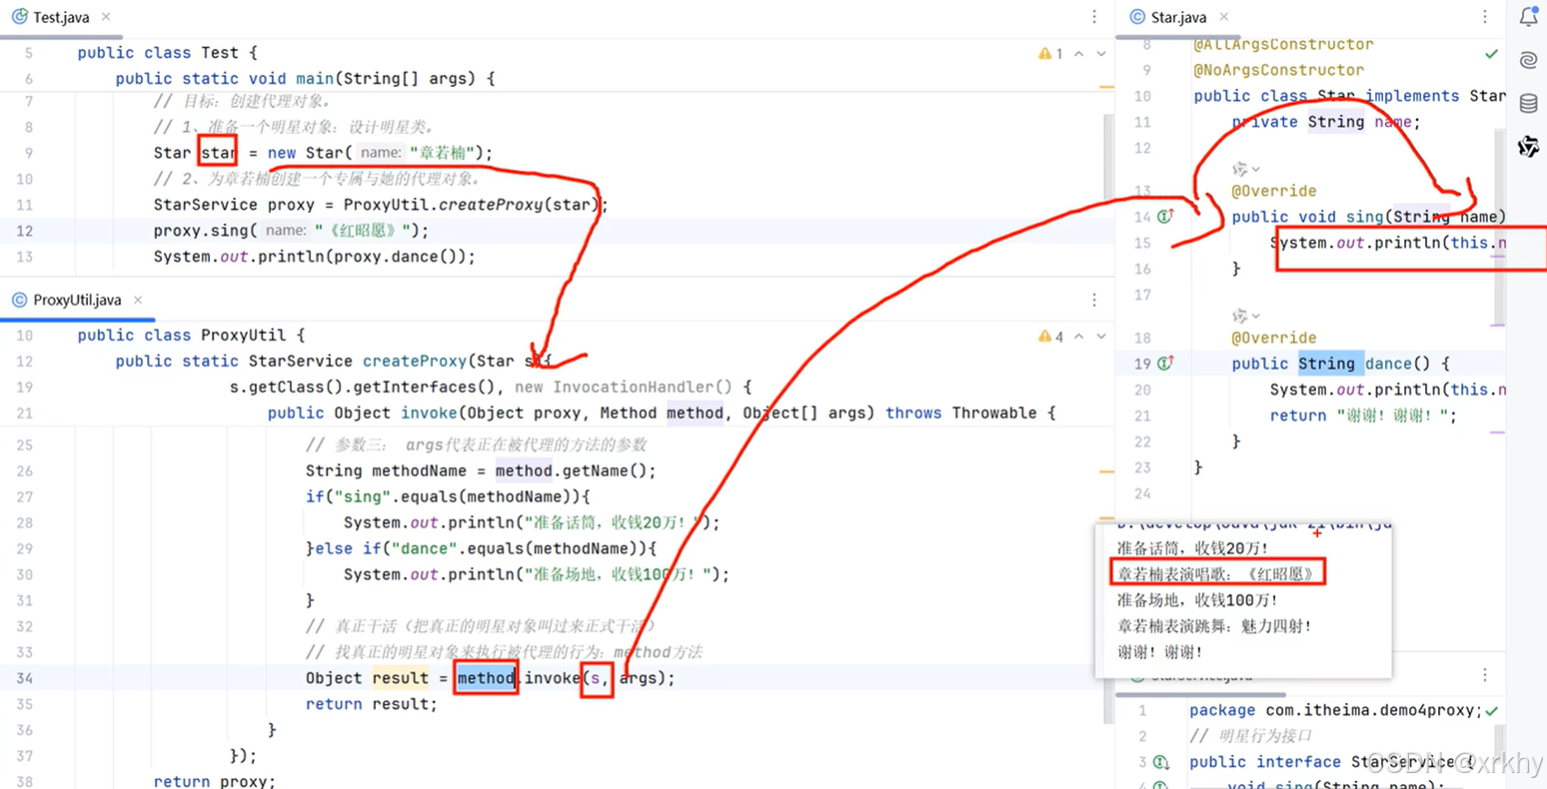
Task: Click the implemented-interface gutter icon on StarService line 3
Action: tap(1161, 762)
